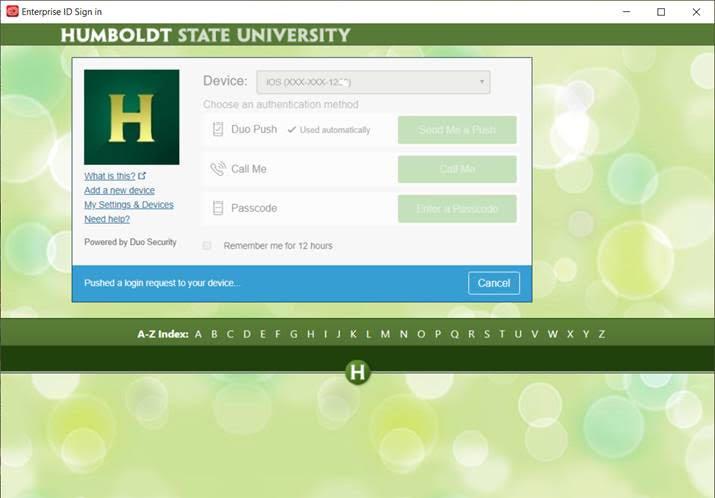
Task: Select letter S in the A-Z Index
Action: point(487,334)
